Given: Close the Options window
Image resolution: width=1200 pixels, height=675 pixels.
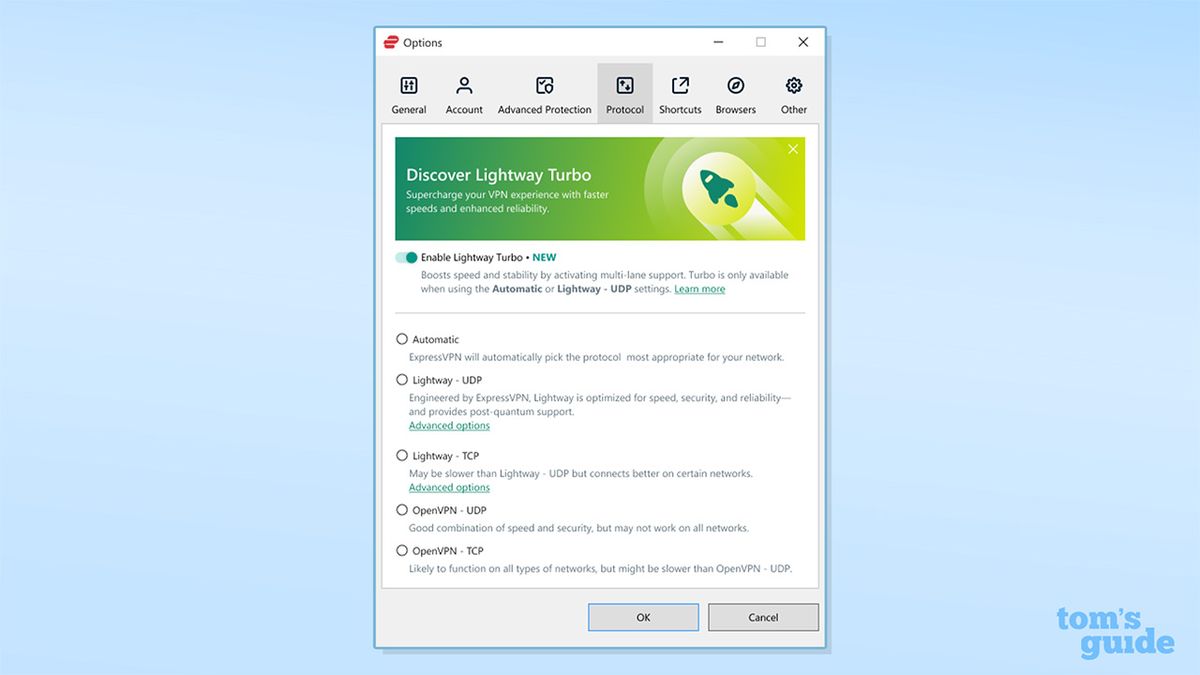Looking at the screenshot, I should (x=803, y=42).
